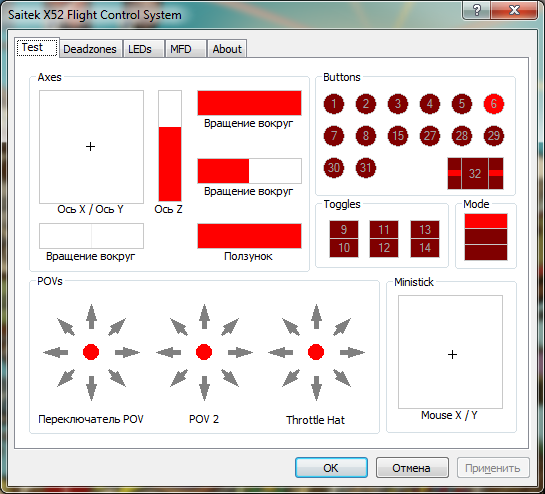The width and height of the screenshot is (545, 494).
Task: Click toggle indicator 14
Action: coord(425,248)
